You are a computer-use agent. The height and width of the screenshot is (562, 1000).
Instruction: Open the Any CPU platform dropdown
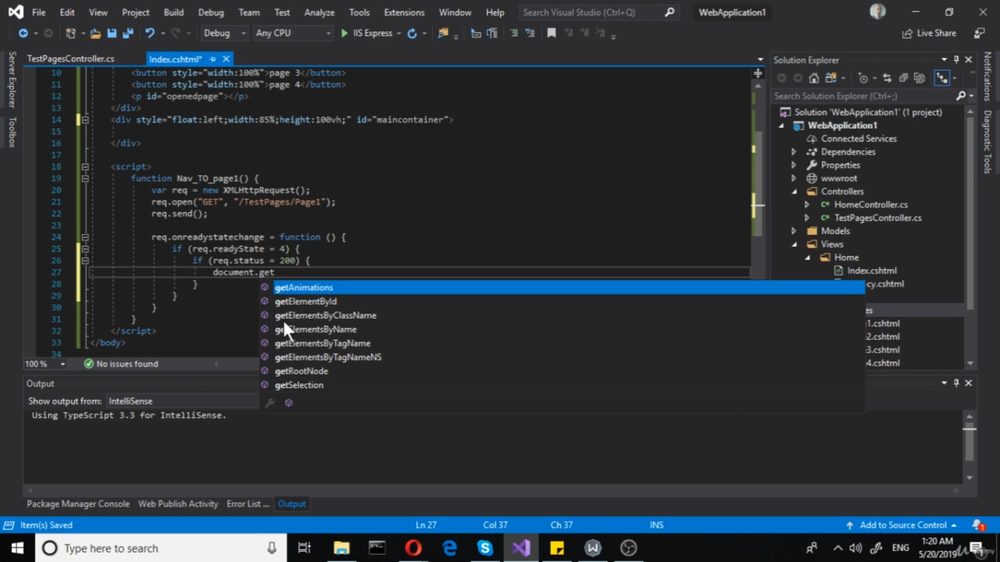pyautogui.click(x=292, y=33)
